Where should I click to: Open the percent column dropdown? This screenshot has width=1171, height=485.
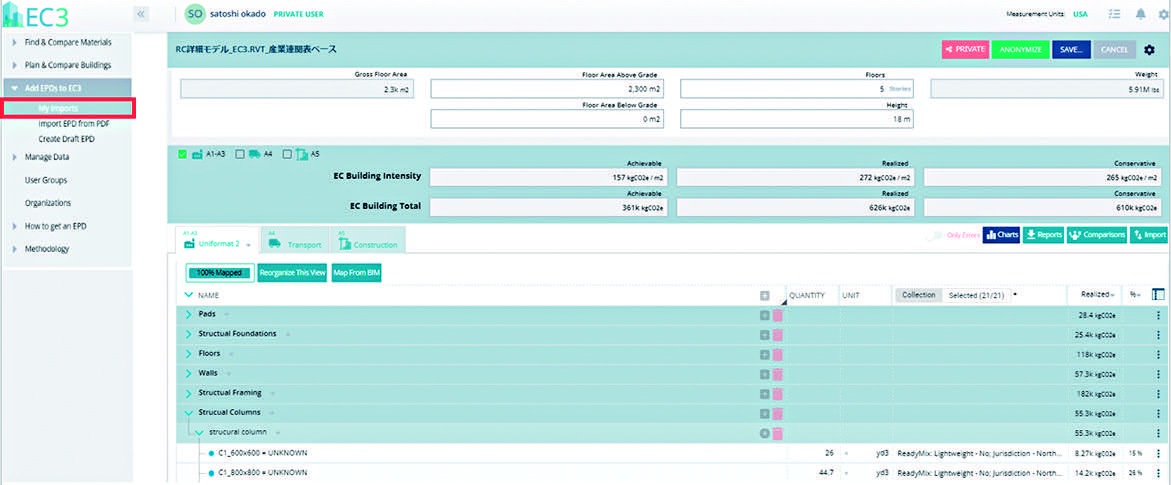(x=1135, y=295)
